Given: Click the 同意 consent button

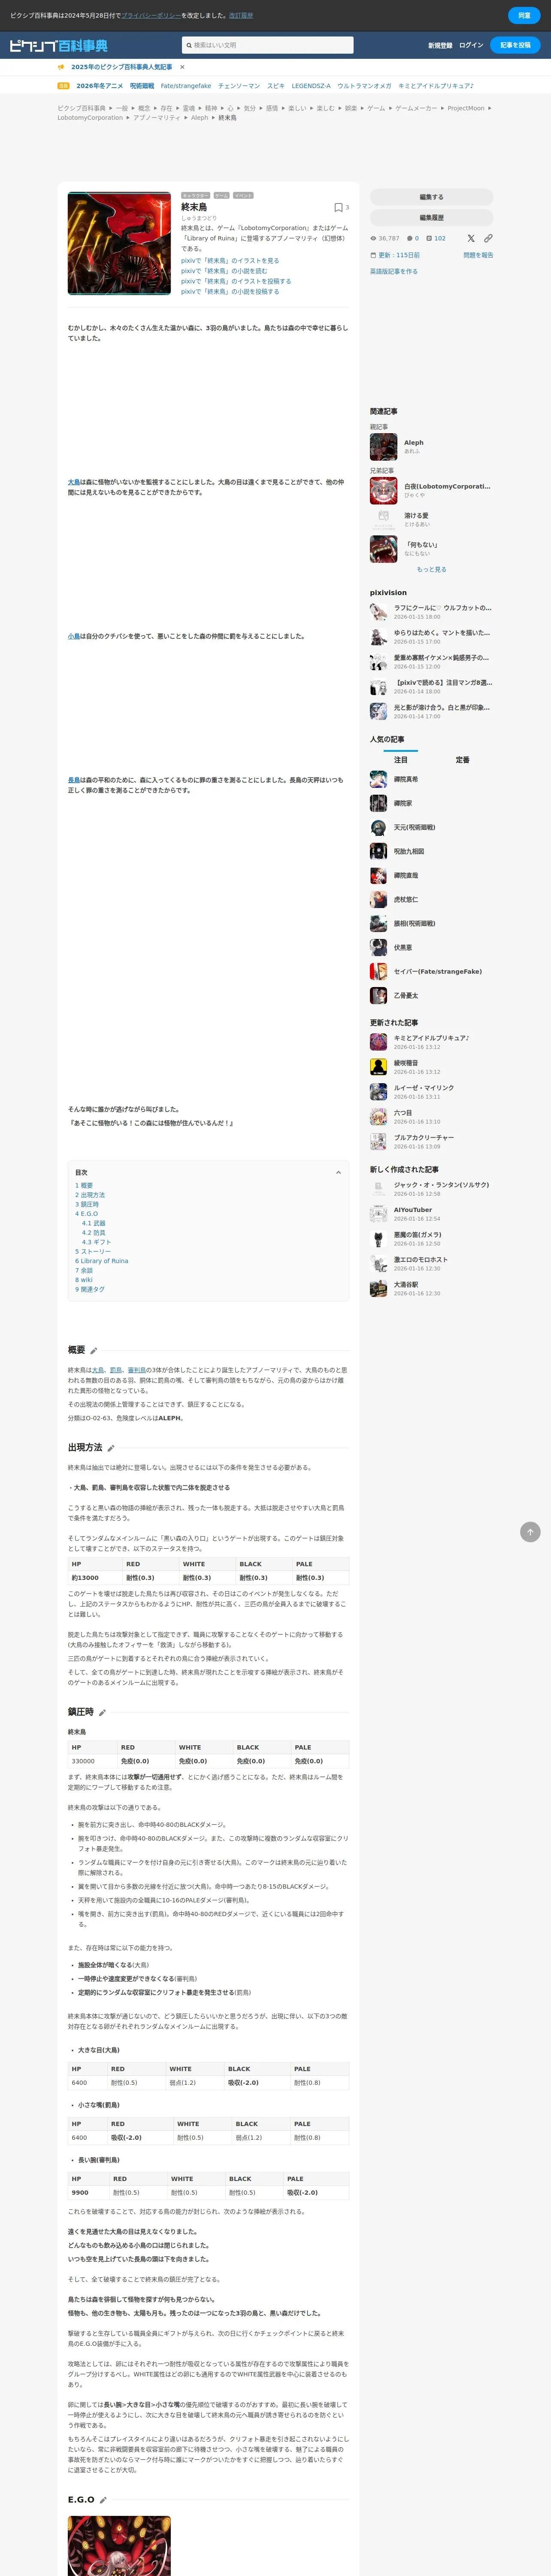Looking at the screenshot, I should 524,15.
